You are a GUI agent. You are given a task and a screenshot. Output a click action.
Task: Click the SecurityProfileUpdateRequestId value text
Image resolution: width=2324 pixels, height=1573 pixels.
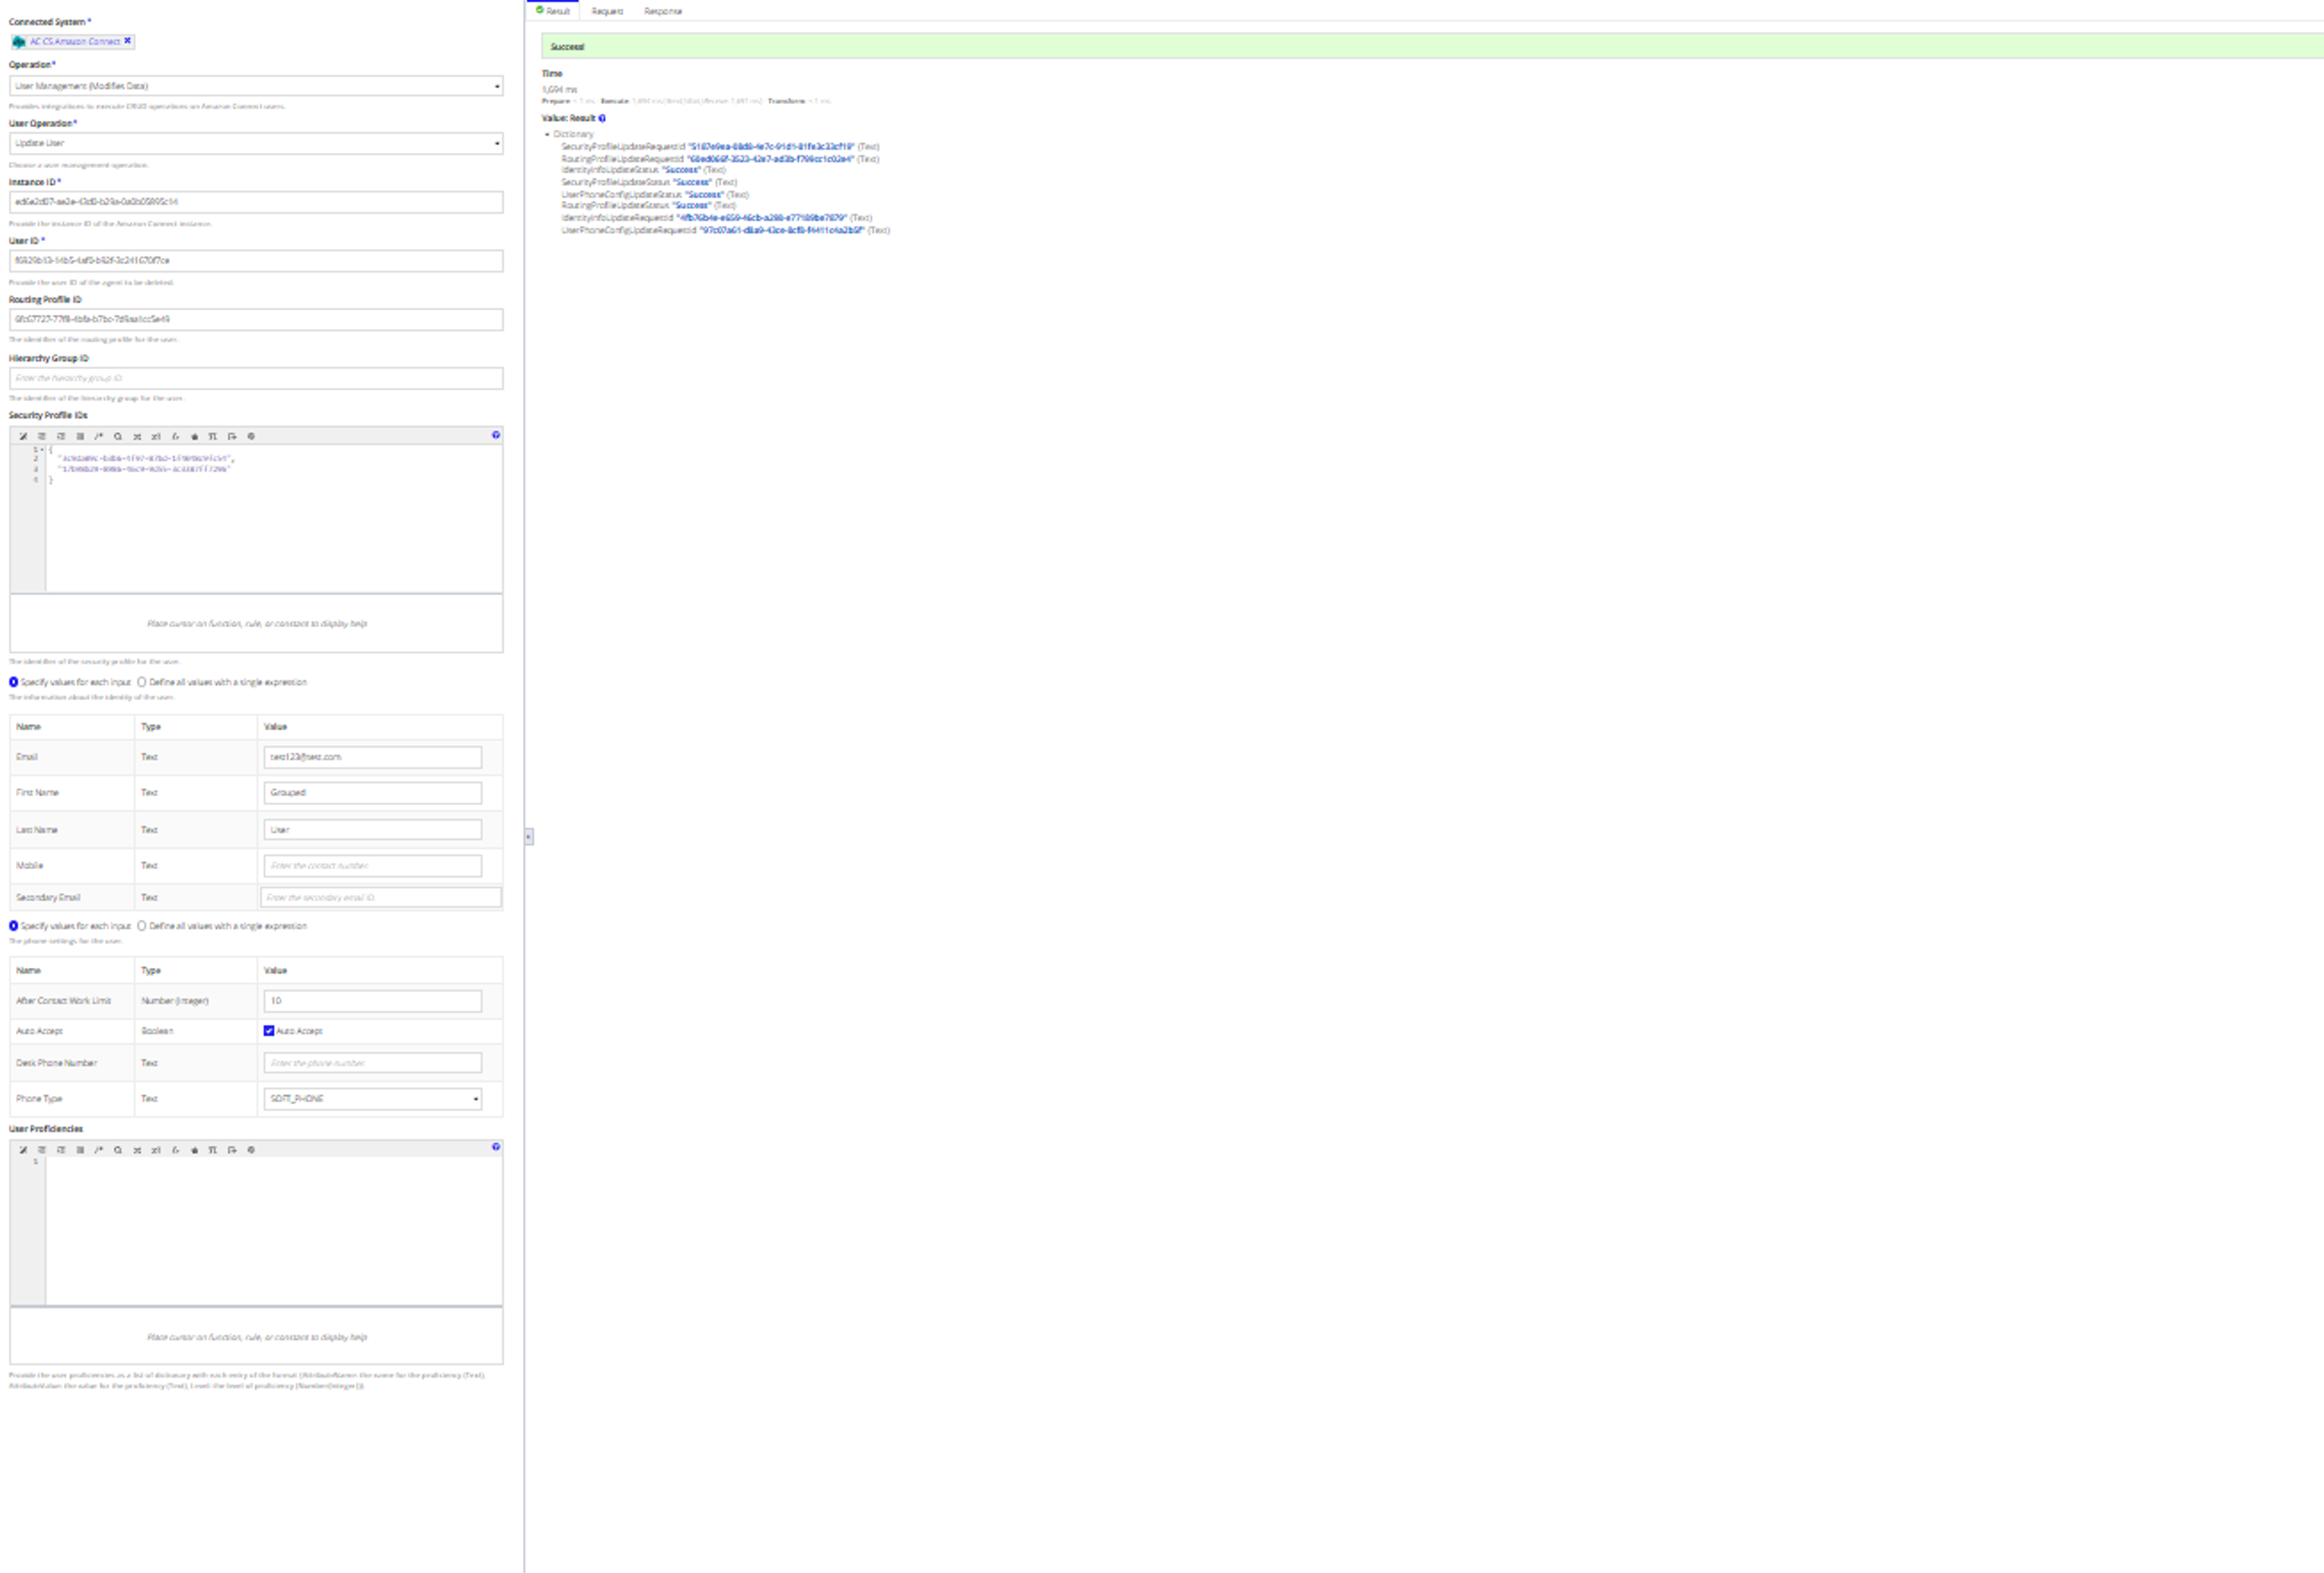coord(771,147)
